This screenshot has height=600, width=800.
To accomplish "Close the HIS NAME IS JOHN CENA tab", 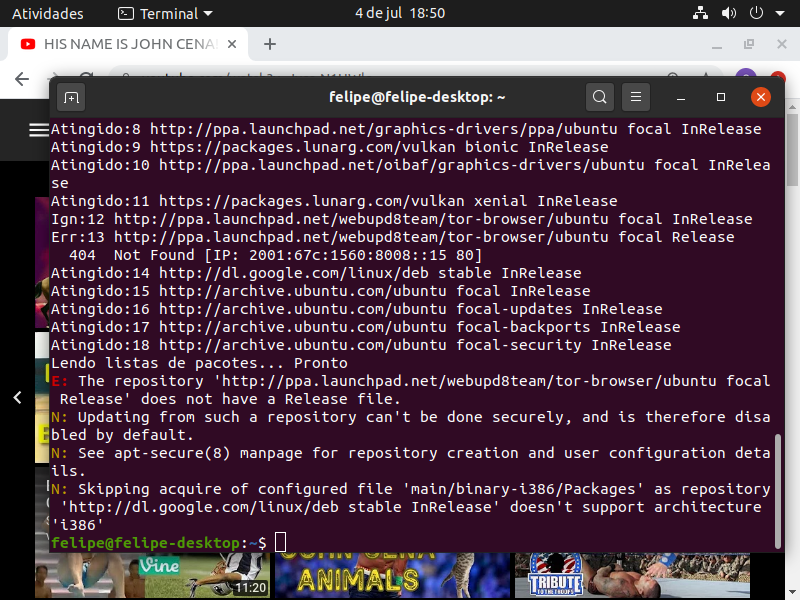I will click(232, 44).
